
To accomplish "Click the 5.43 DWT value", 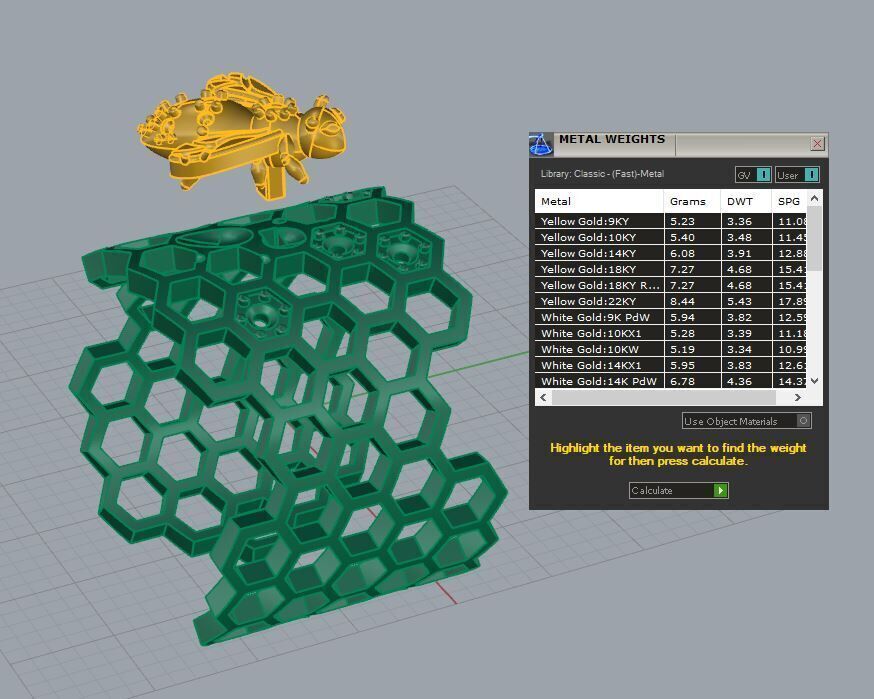I will pyautogui.click(x=739, y=302).
